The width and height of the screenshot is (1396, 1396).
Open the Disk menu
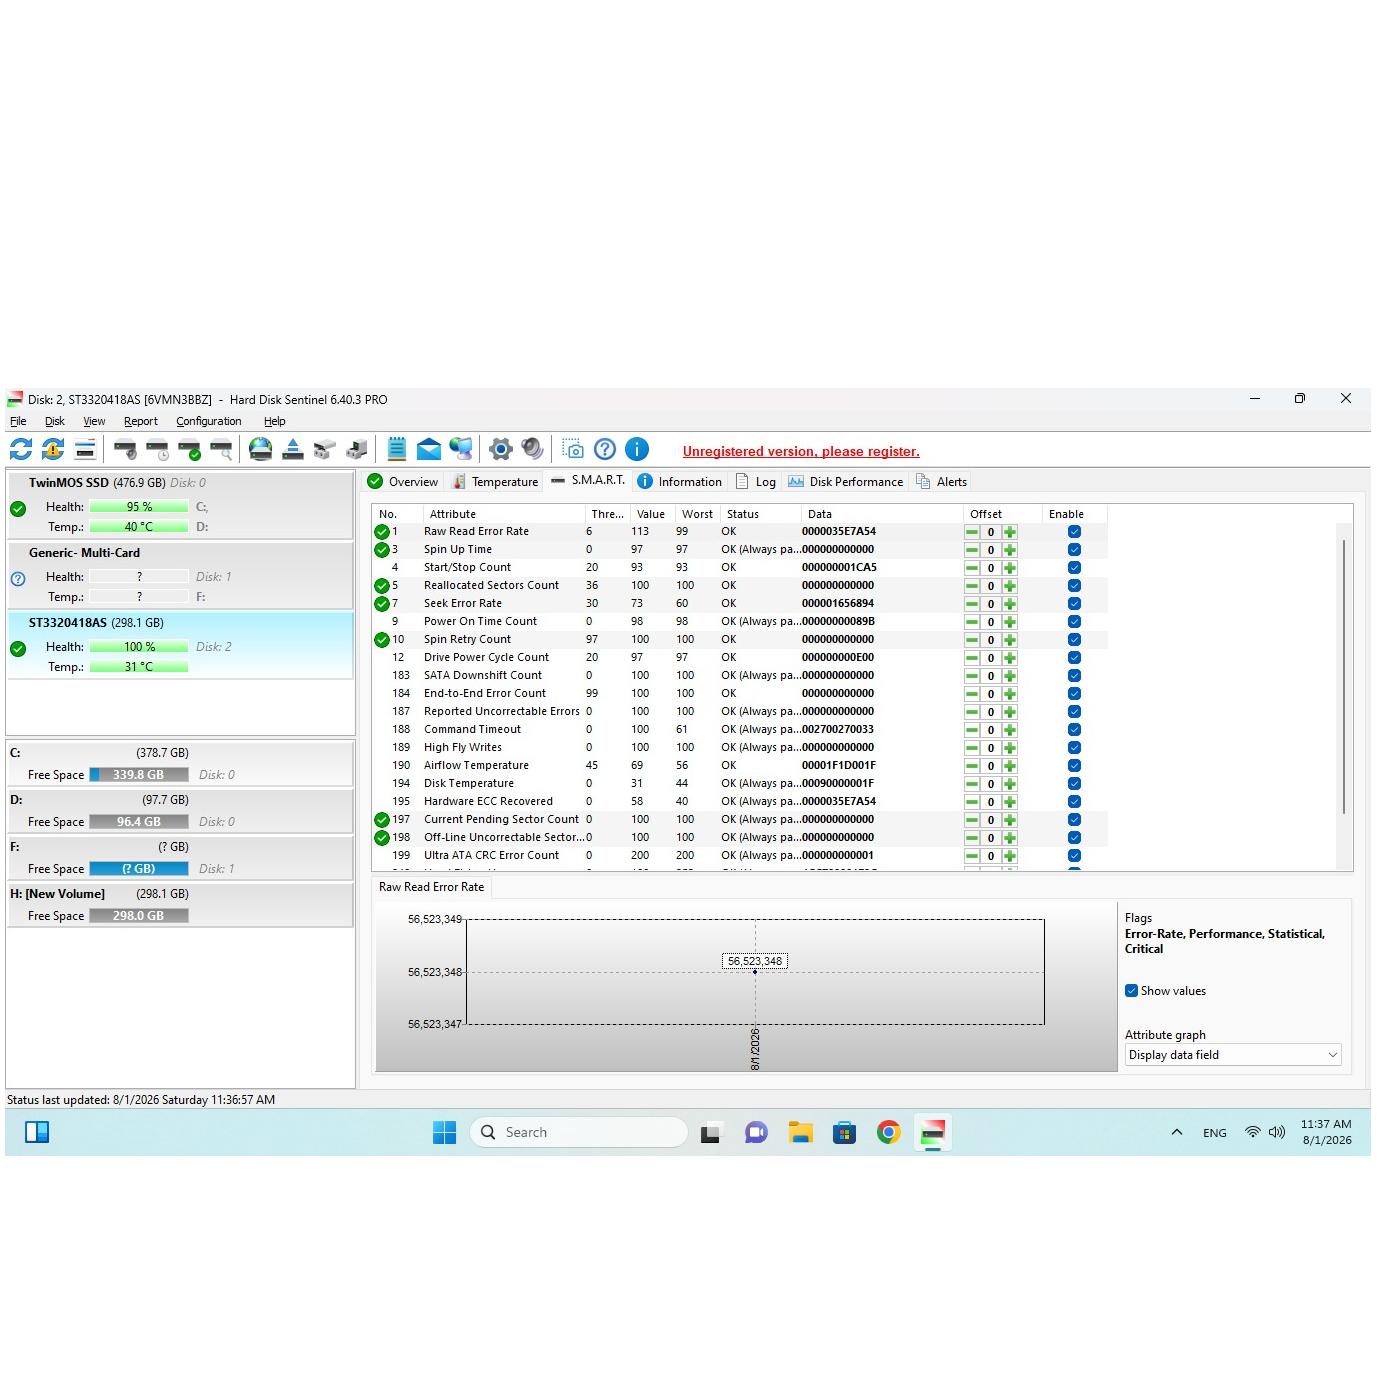55,421
